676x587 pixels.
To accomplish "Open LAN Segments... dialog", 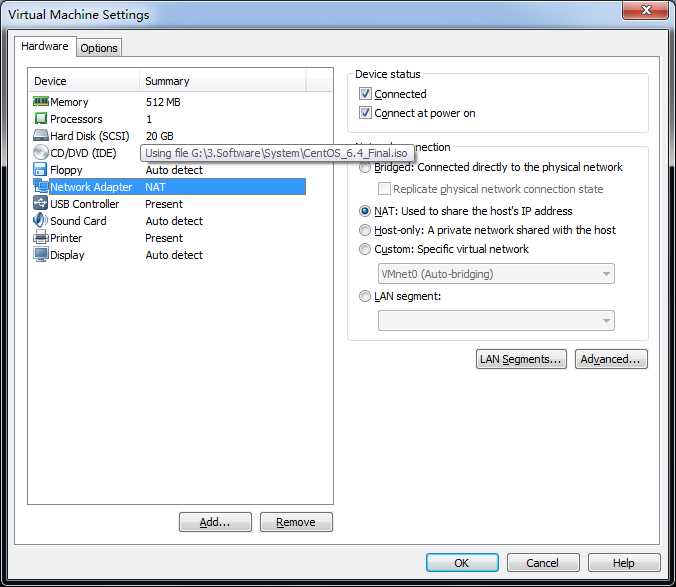I will point(521,359).
